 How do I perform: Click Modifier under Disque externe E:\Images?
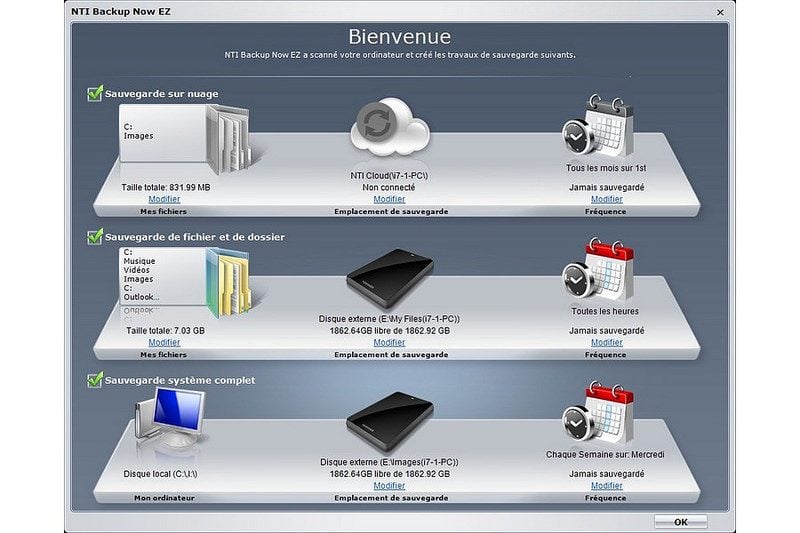tap(389, 486)
